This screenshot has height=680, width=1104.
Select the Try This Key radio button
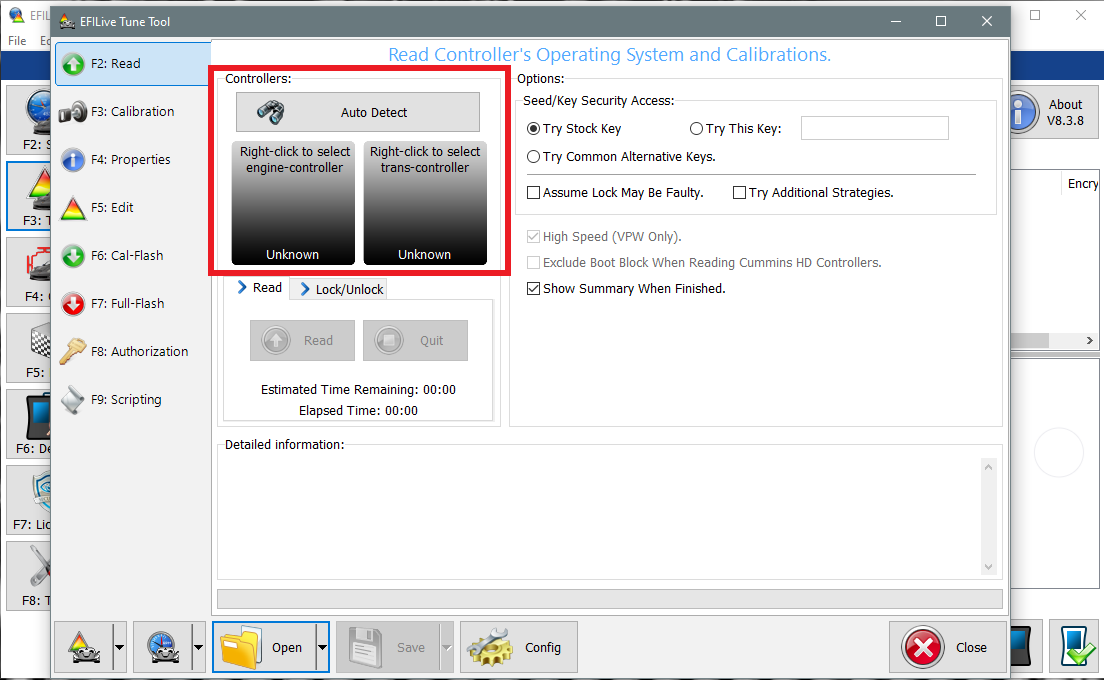pos(695,128)
